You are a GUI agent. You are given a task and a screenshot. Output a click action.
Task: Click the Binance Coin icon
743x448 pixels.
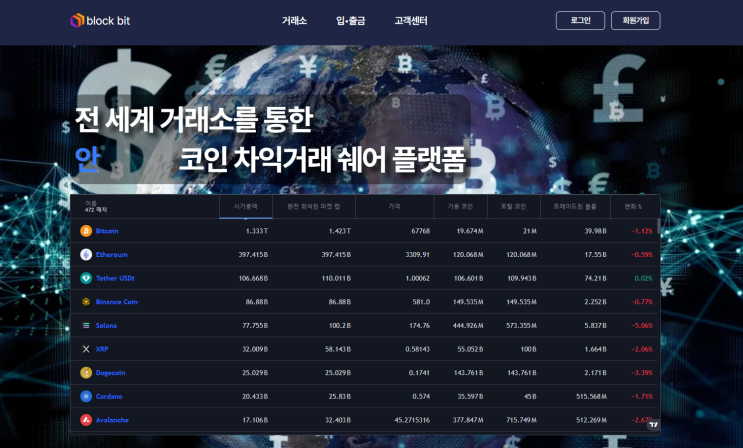[86, 302]
